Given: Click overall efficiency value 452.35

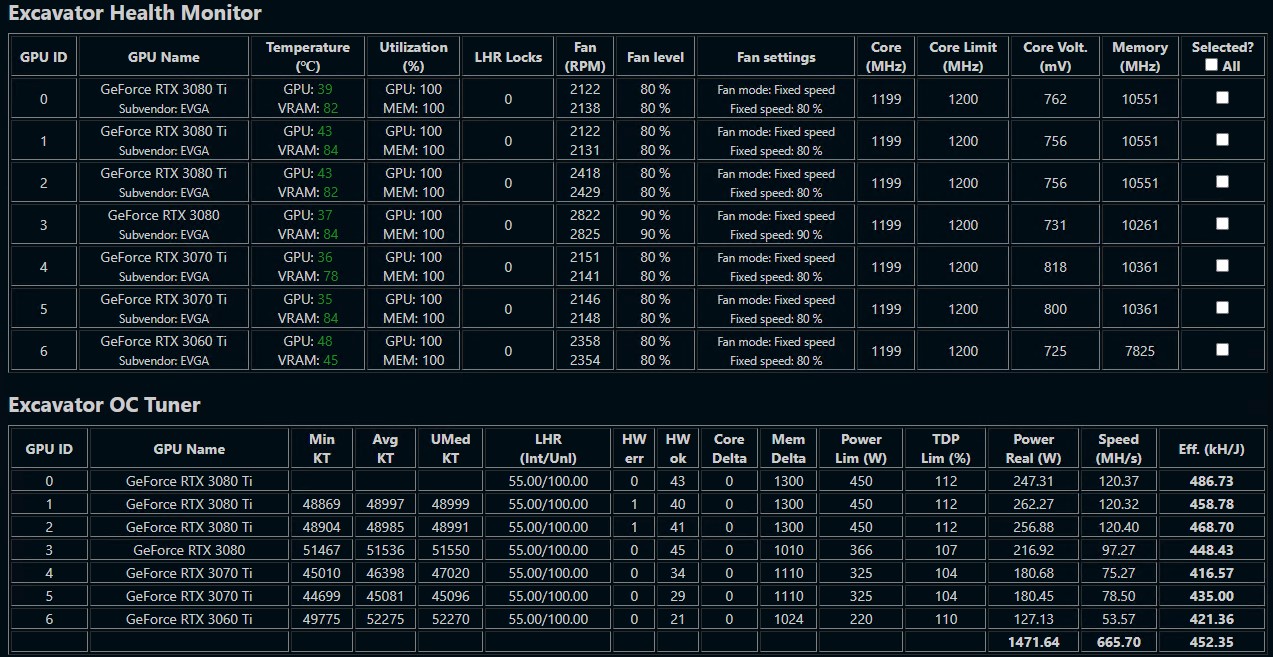Looking at the screenshot, I should pyautogui.click(x=1211, y=642).
